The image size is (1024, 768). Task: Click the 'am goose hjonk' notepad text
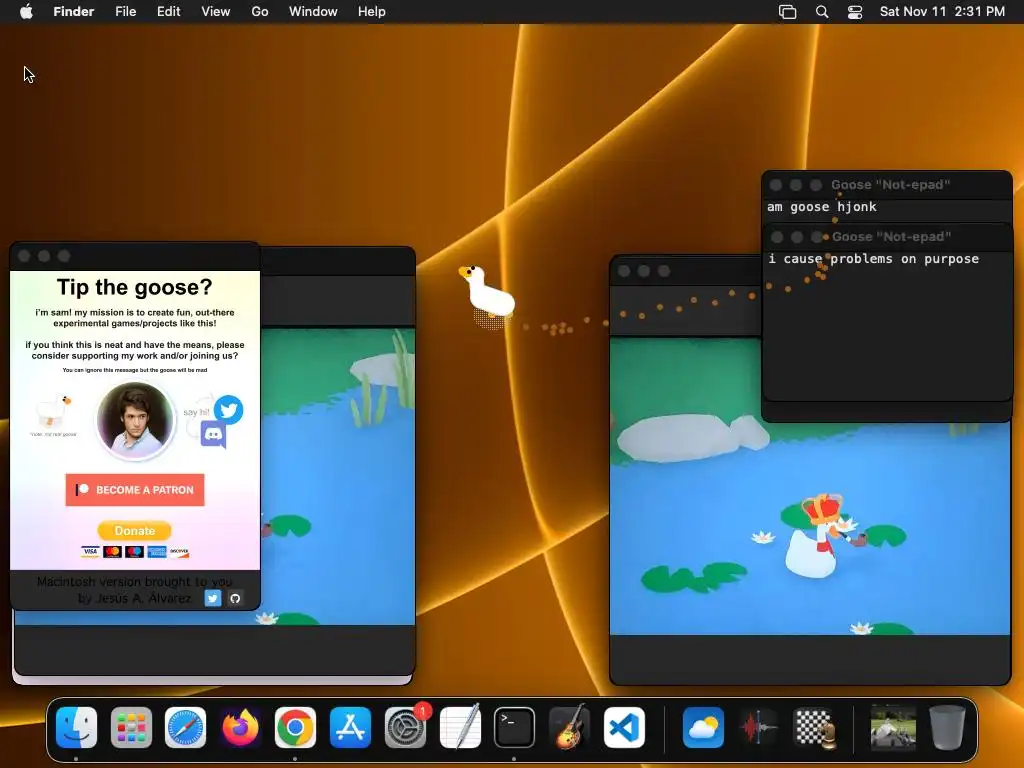822,207
